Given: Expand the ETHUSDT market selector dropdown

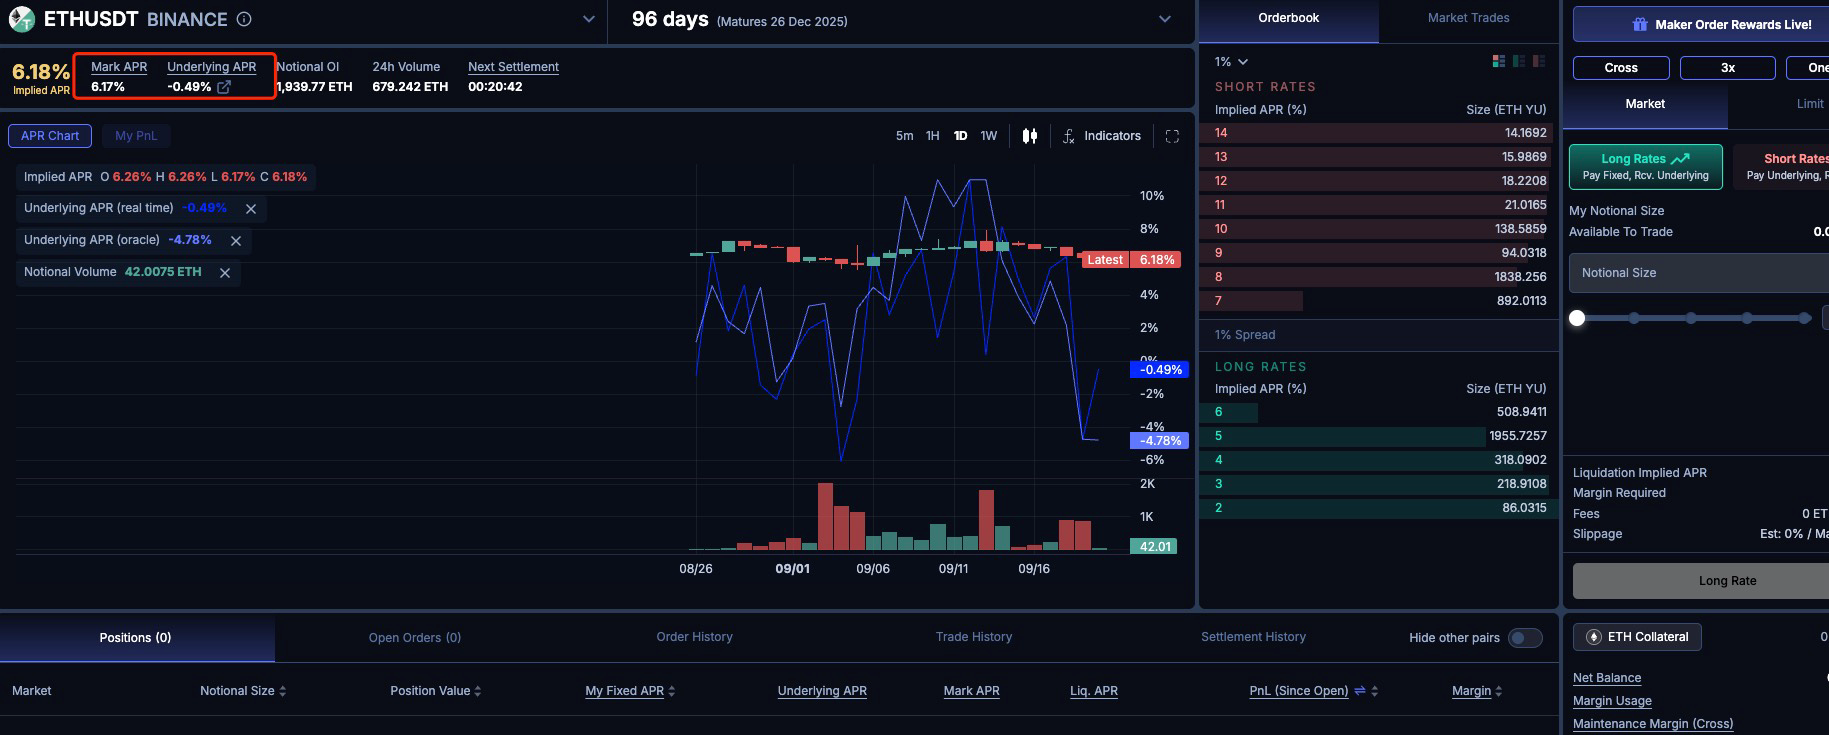Looking at the screenshot, I should click(589, 19).
